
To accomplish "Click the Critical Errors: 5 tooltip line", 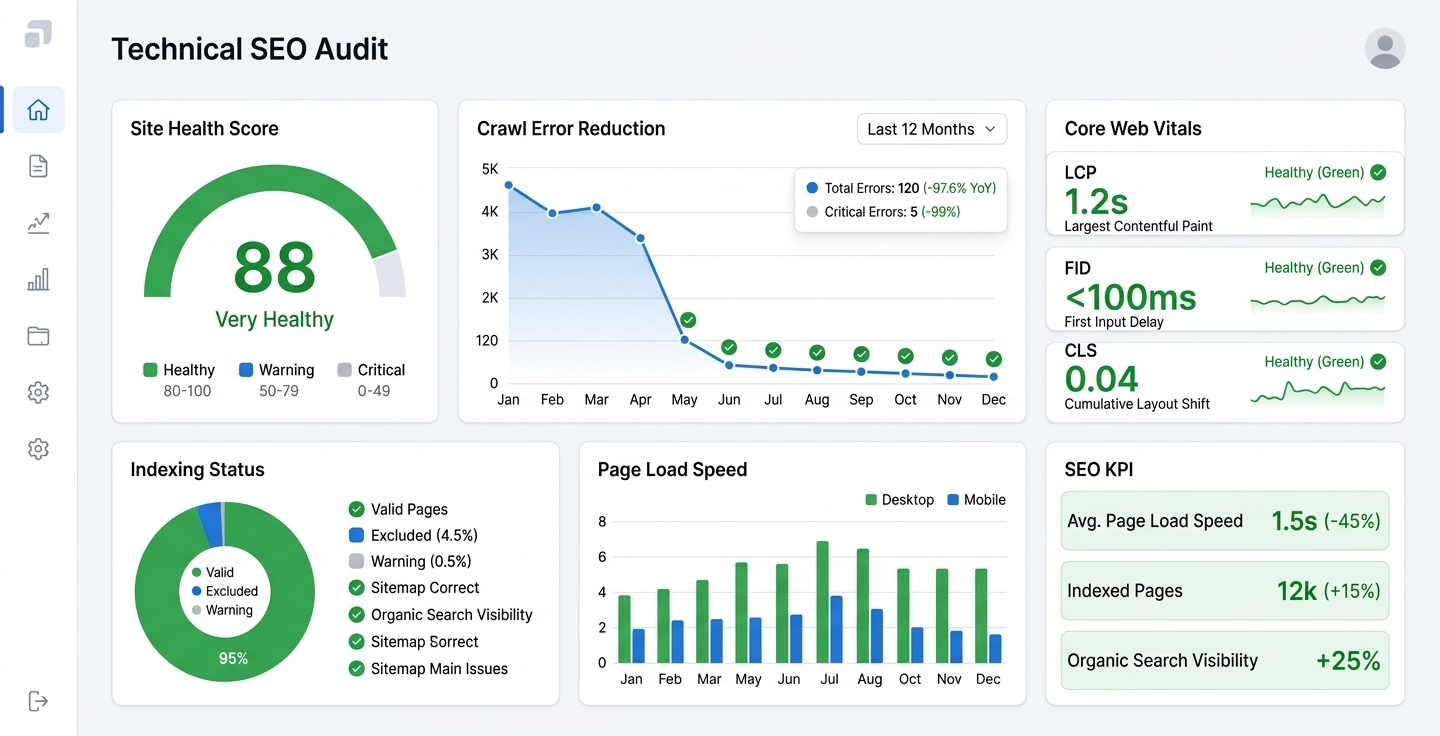I will 883,212.
